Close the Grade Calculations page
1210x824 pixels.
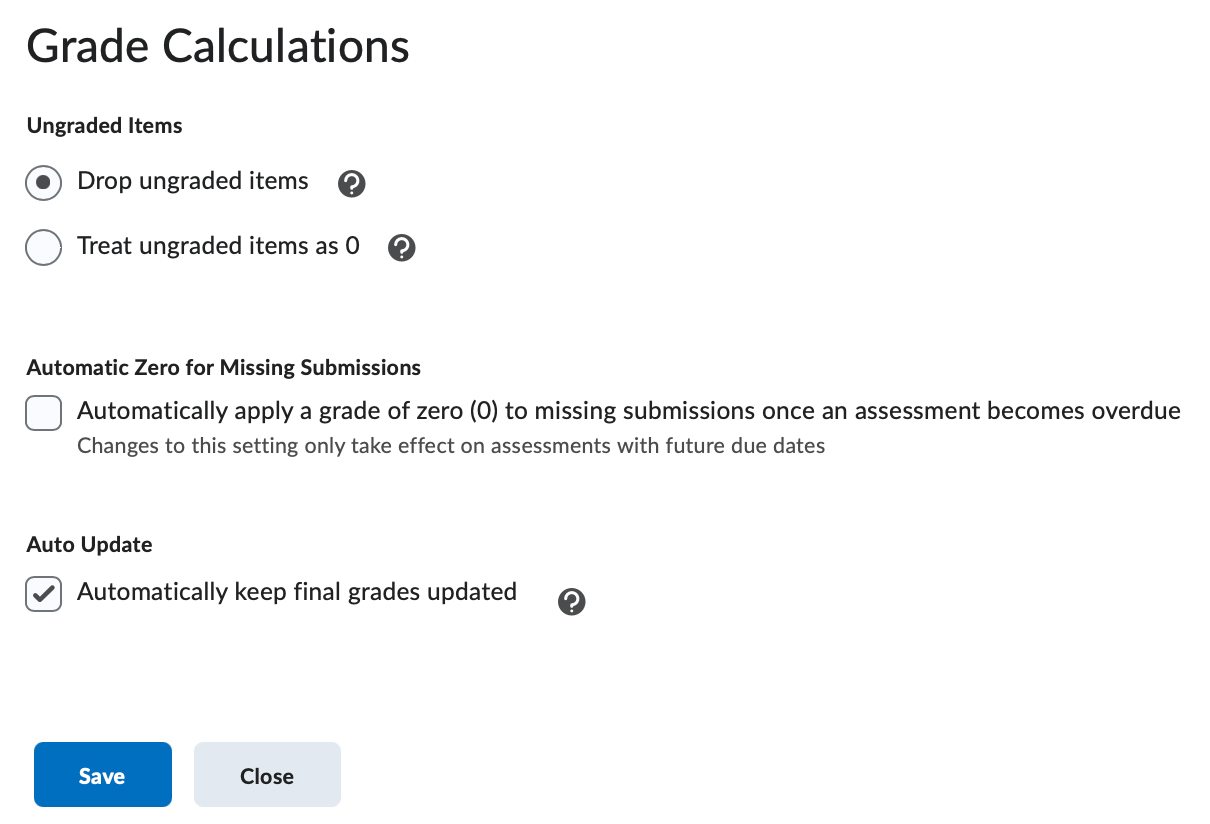[266, 774]
